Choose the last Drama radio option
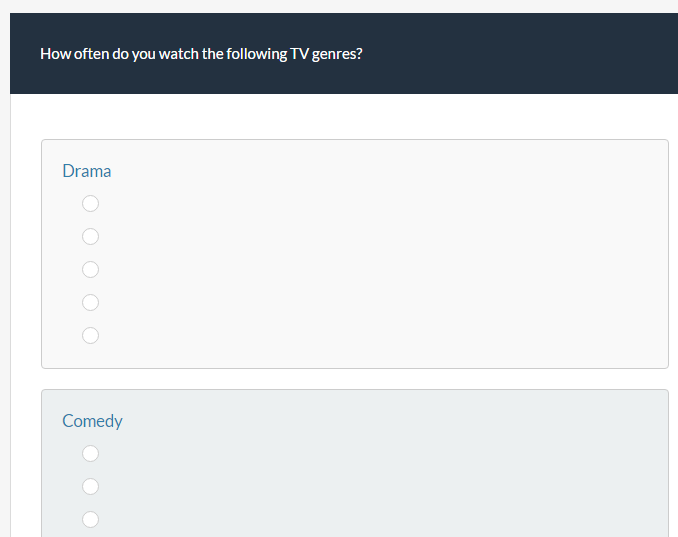The image size is (678, 537). 90,335
